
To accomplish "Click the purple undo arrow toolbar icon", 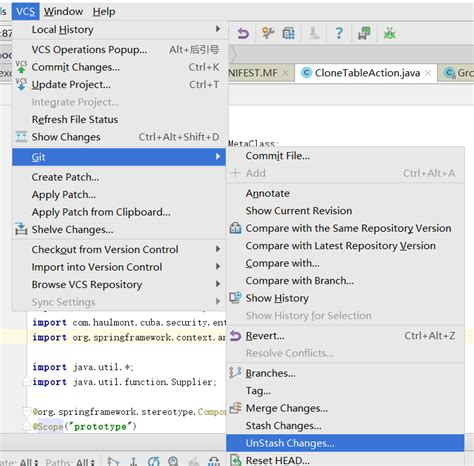I will click(x=243, y=33).
